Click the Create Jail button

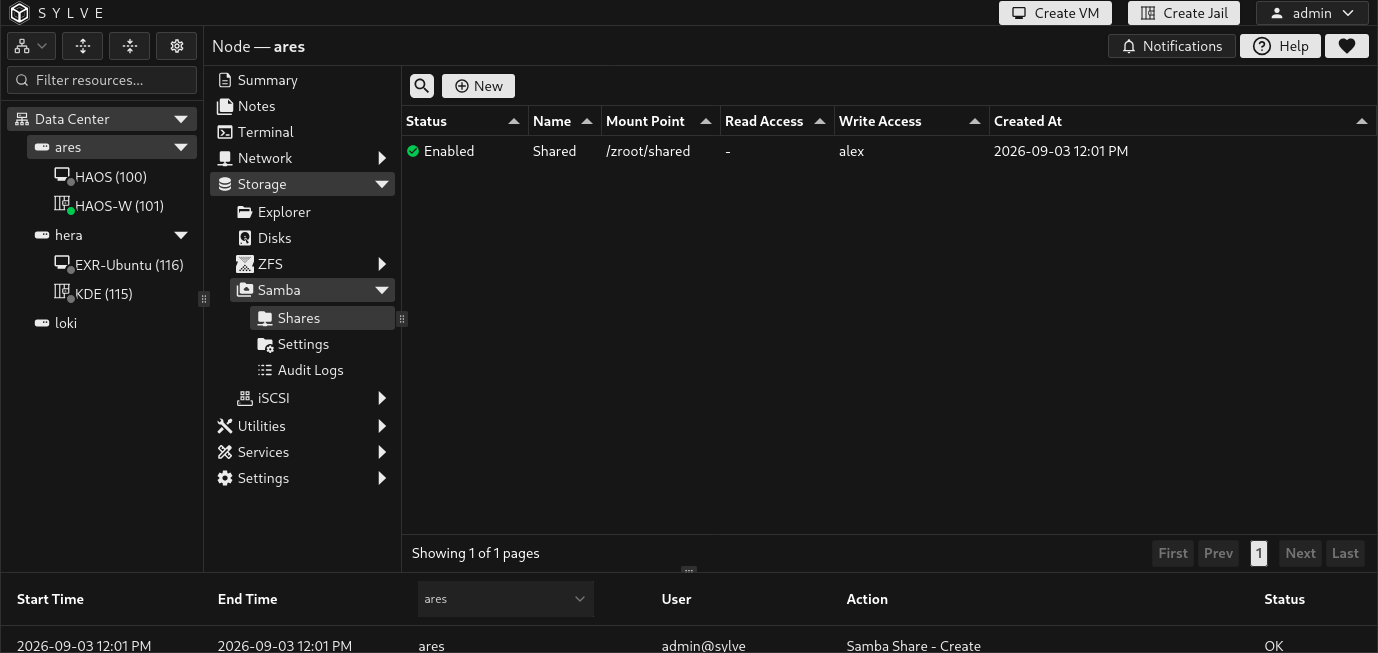tap(1184, 13)
